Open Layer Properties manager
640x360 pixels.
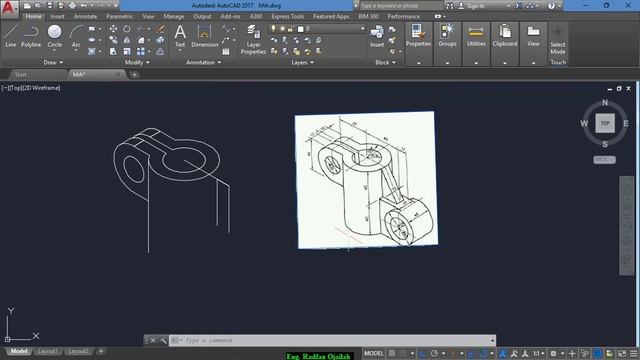pyautogui.click(x=253, y=39)
